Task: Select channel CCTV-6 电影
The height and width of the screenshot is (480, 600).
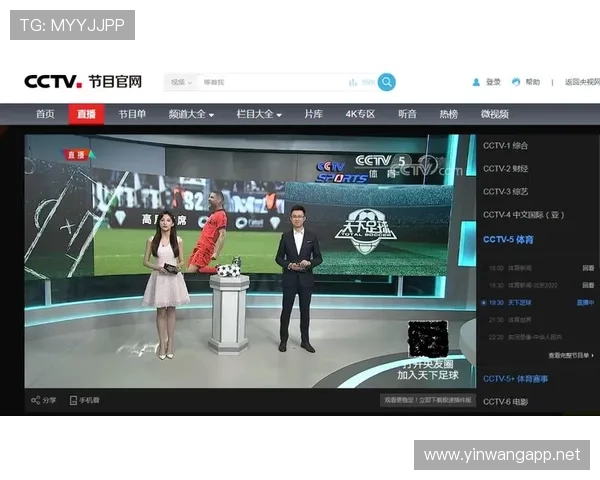Action: click(505, 402)
